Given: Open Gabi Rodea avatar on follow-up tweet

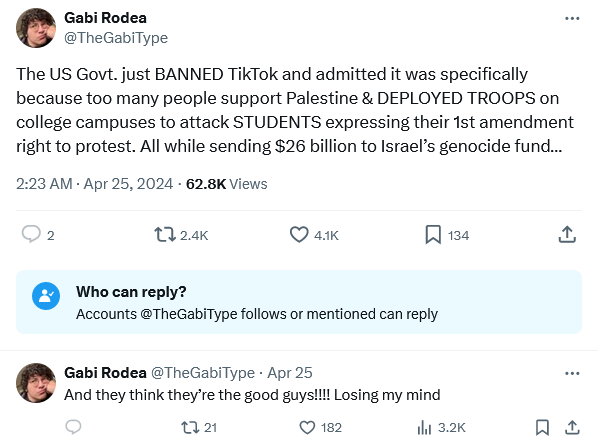Looking at the screenshot, I should pyautogui.click(x=36, y=383).
